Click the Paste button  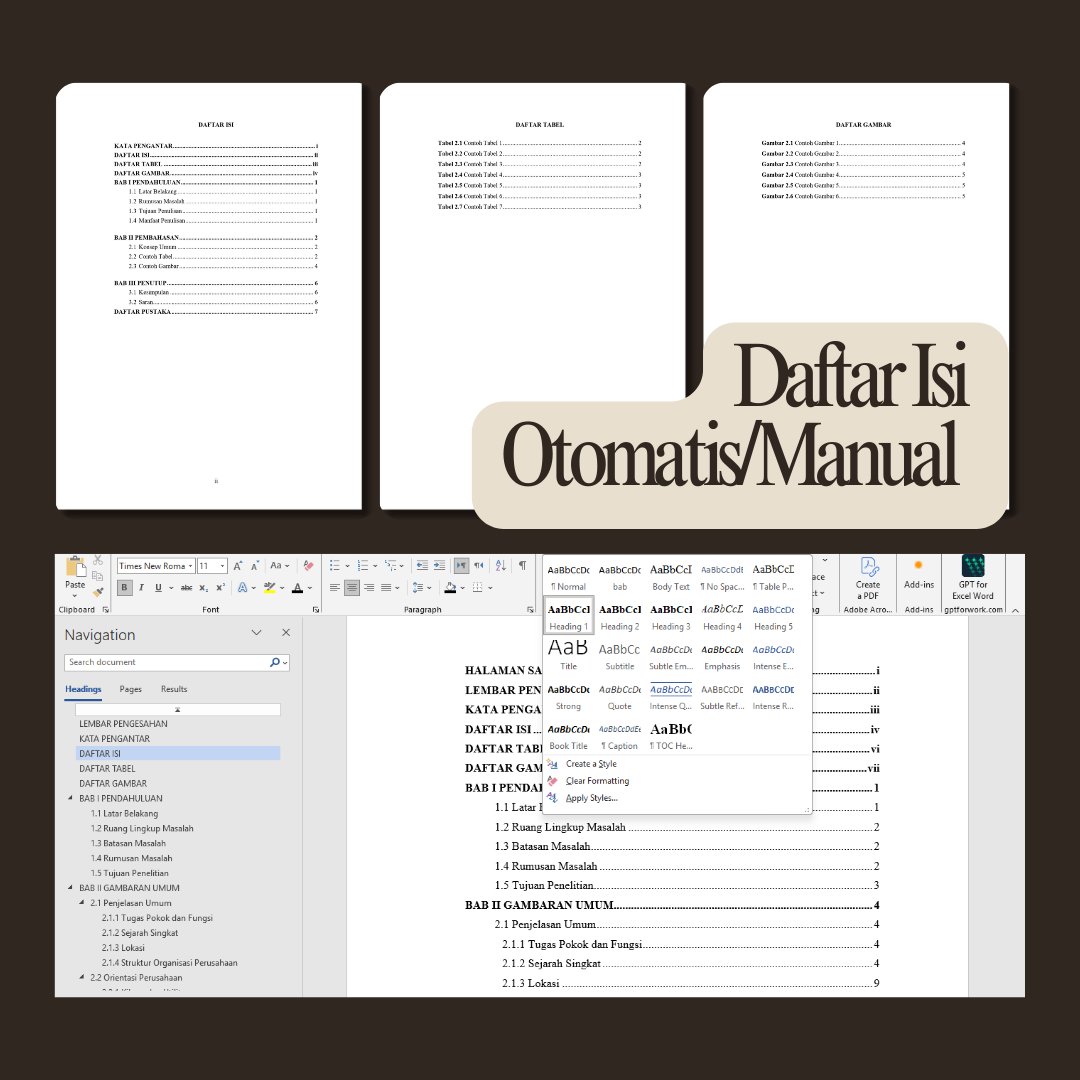[x=75, y=577]
